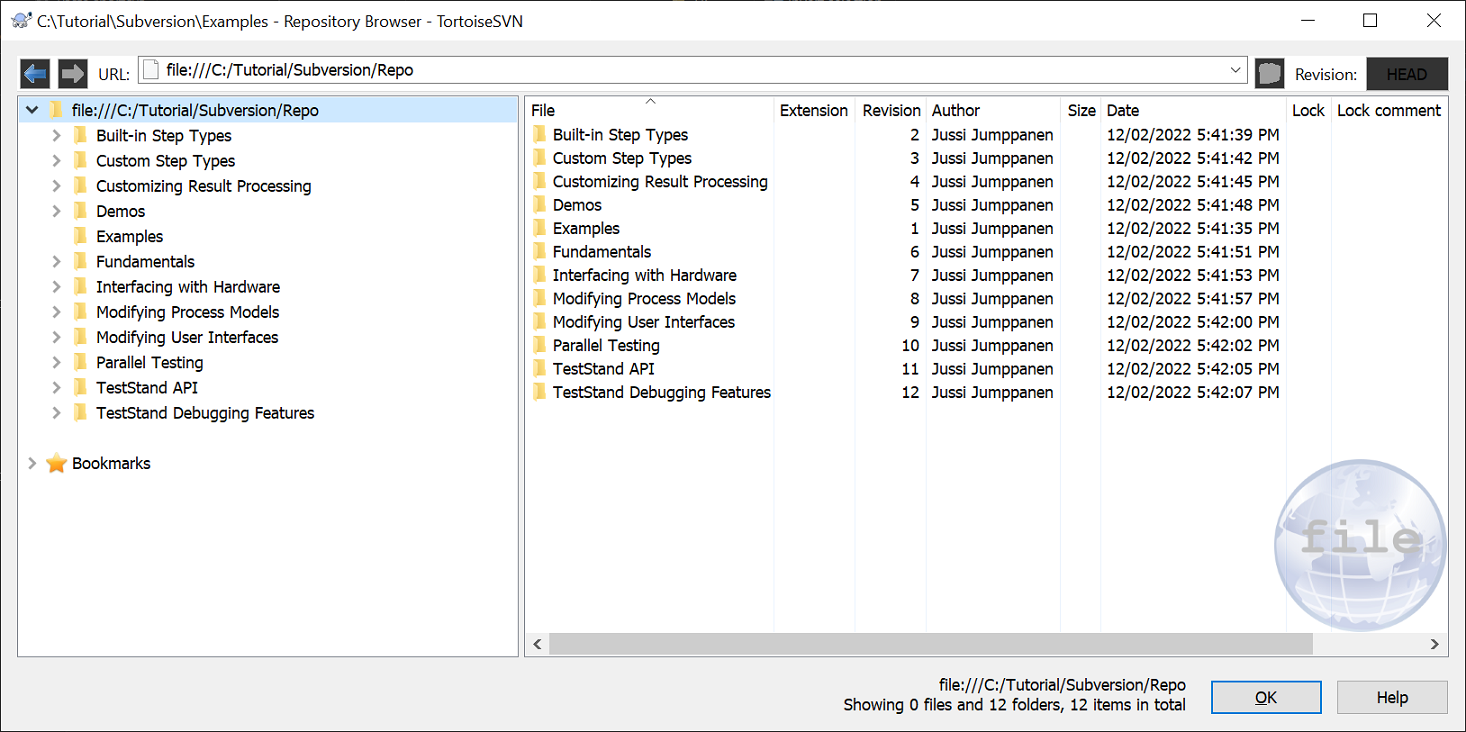Click the folder icon of Examples in the tree
The width and height of the screenshot is (1466, 732).
(x=81, y=236)
